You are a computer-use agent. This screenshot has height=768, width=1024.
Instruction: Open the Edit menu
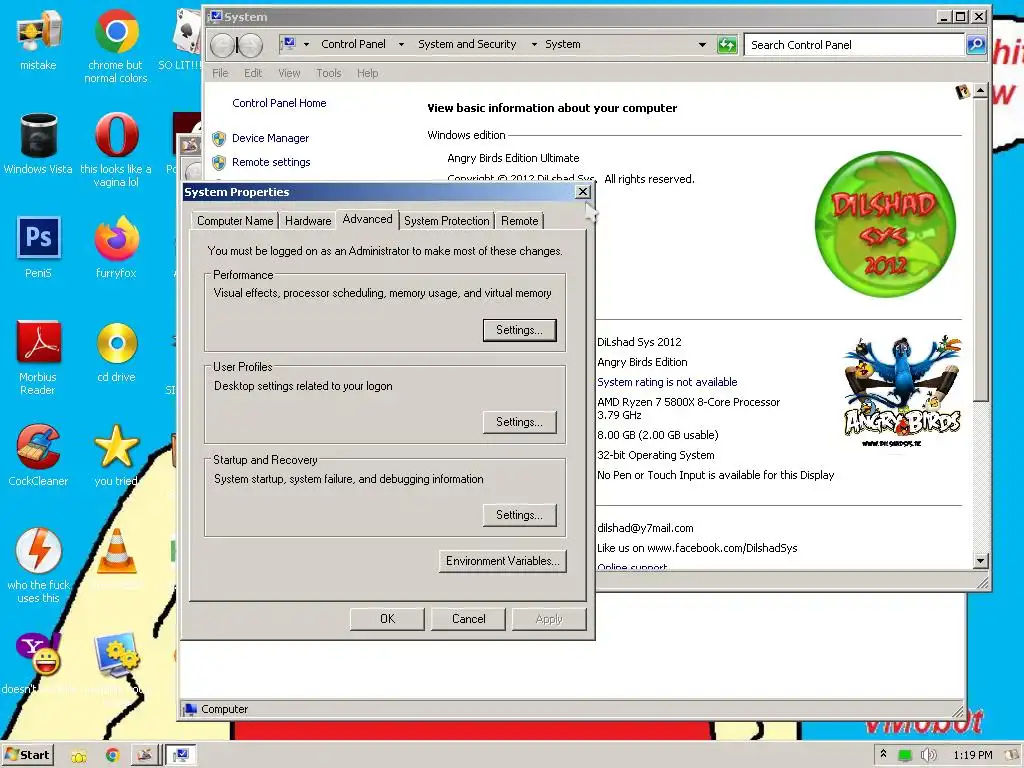click(x=253, y=73)
